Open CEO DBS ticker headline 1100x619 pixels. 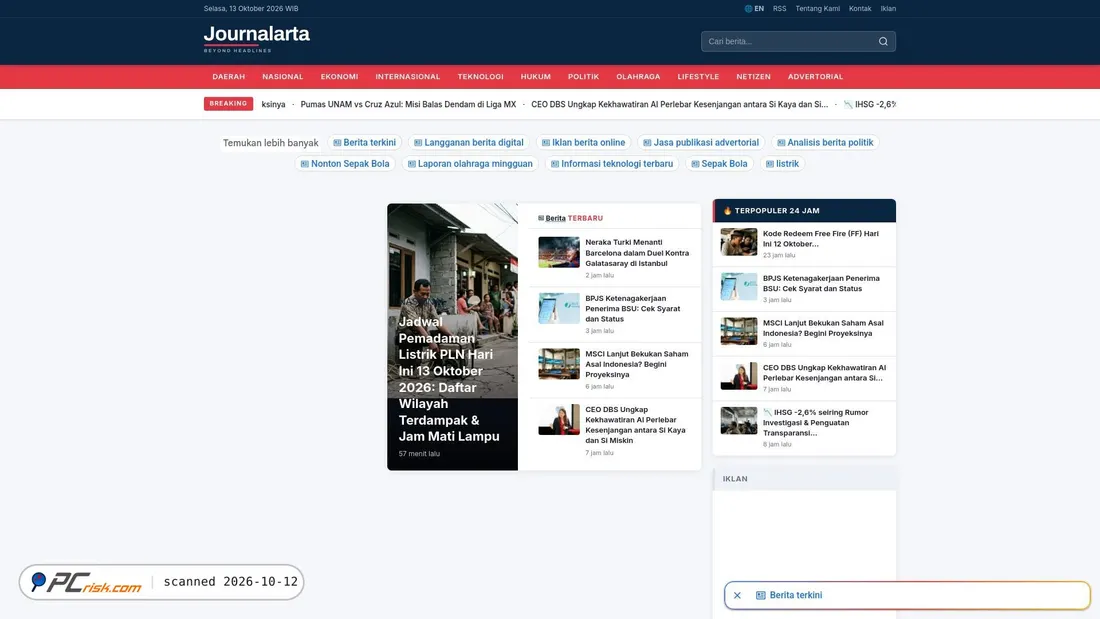[680, 105]
